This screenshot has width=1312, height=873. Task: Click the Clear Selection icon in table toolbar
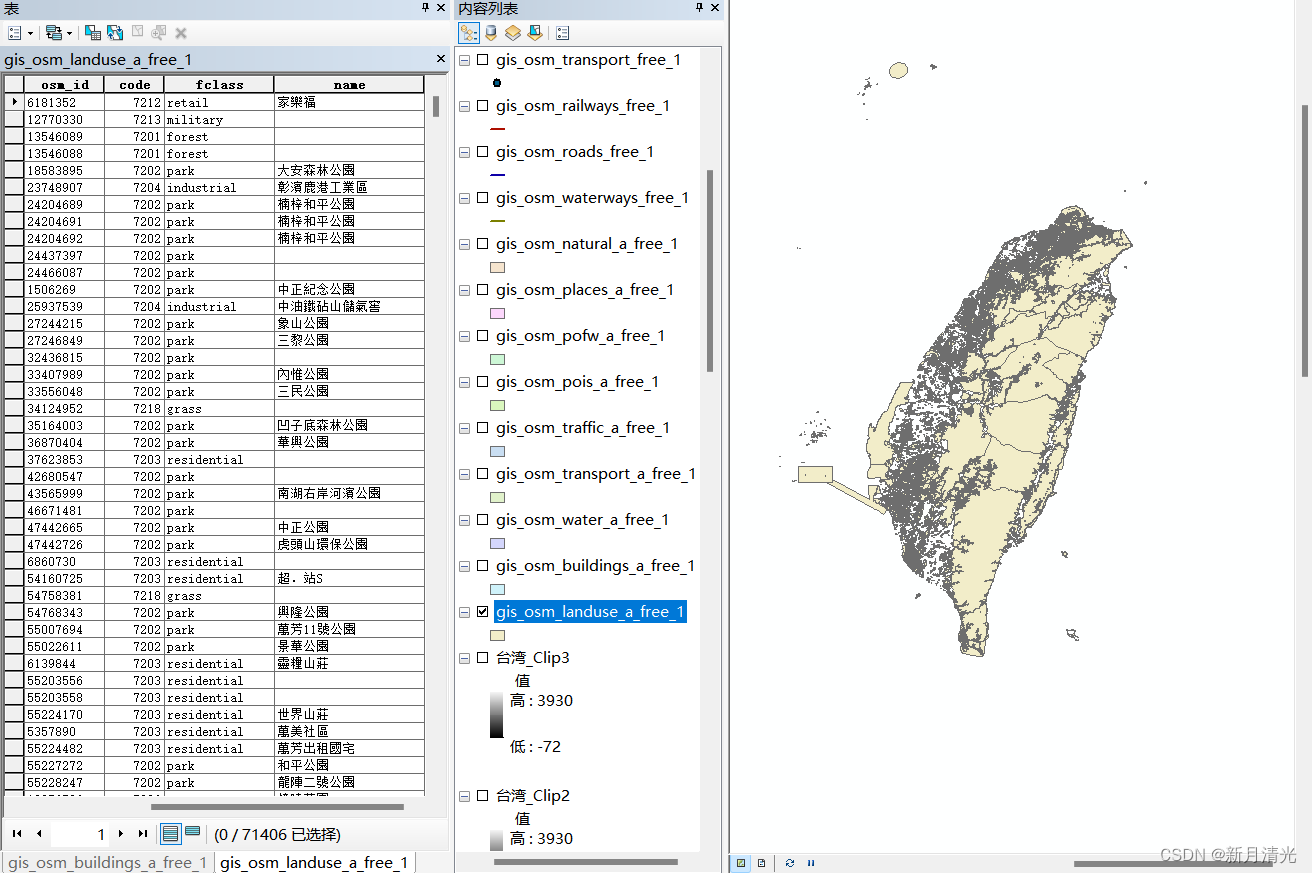coord(137,33)
